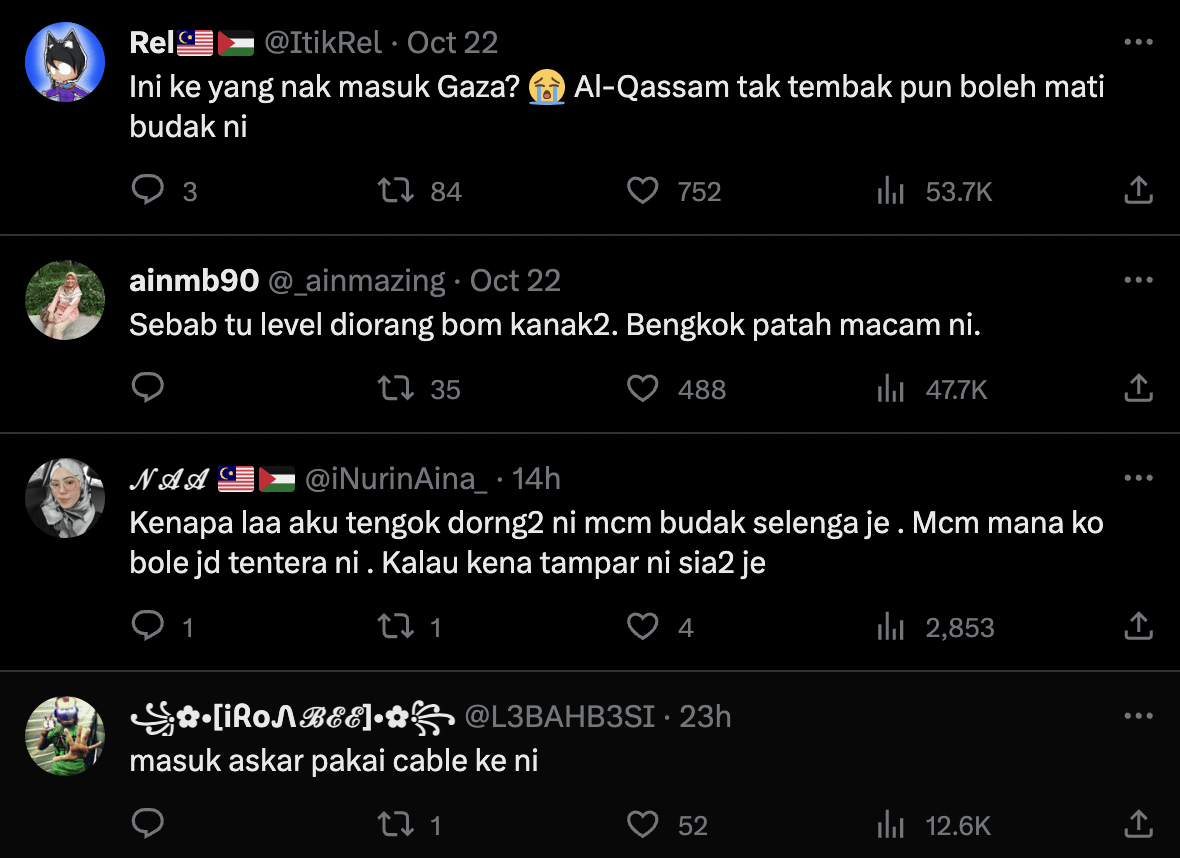Share the L3BAHB3SI tweet

click(1138, 824)
